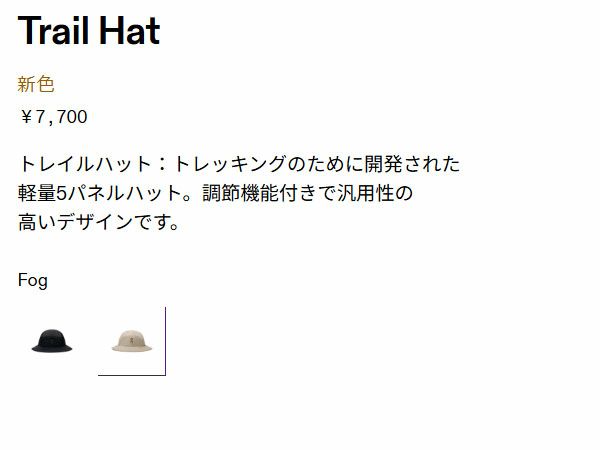Click the brim of the black hat

tap(52, 348)
